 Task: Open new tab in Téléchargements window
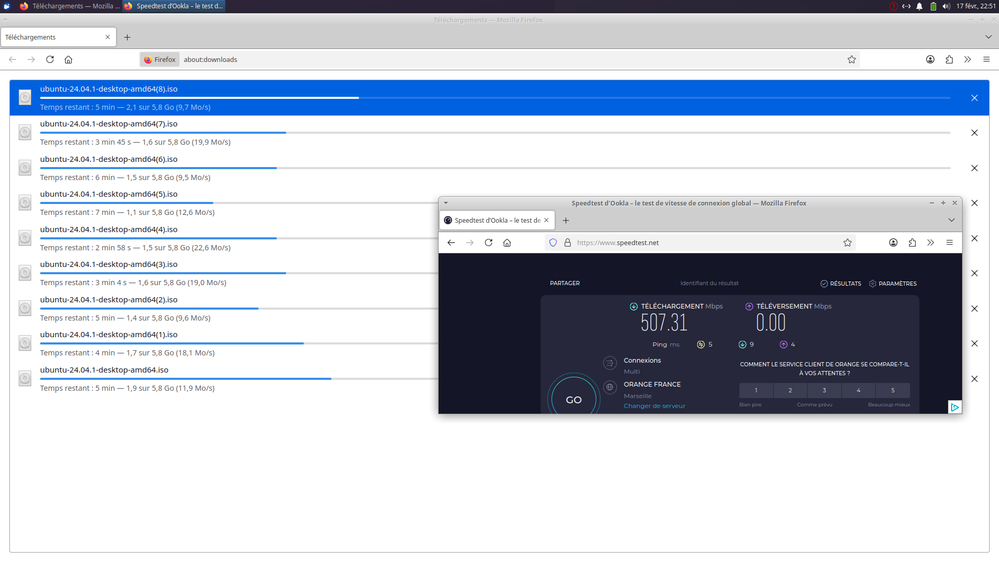coord(127,37)
